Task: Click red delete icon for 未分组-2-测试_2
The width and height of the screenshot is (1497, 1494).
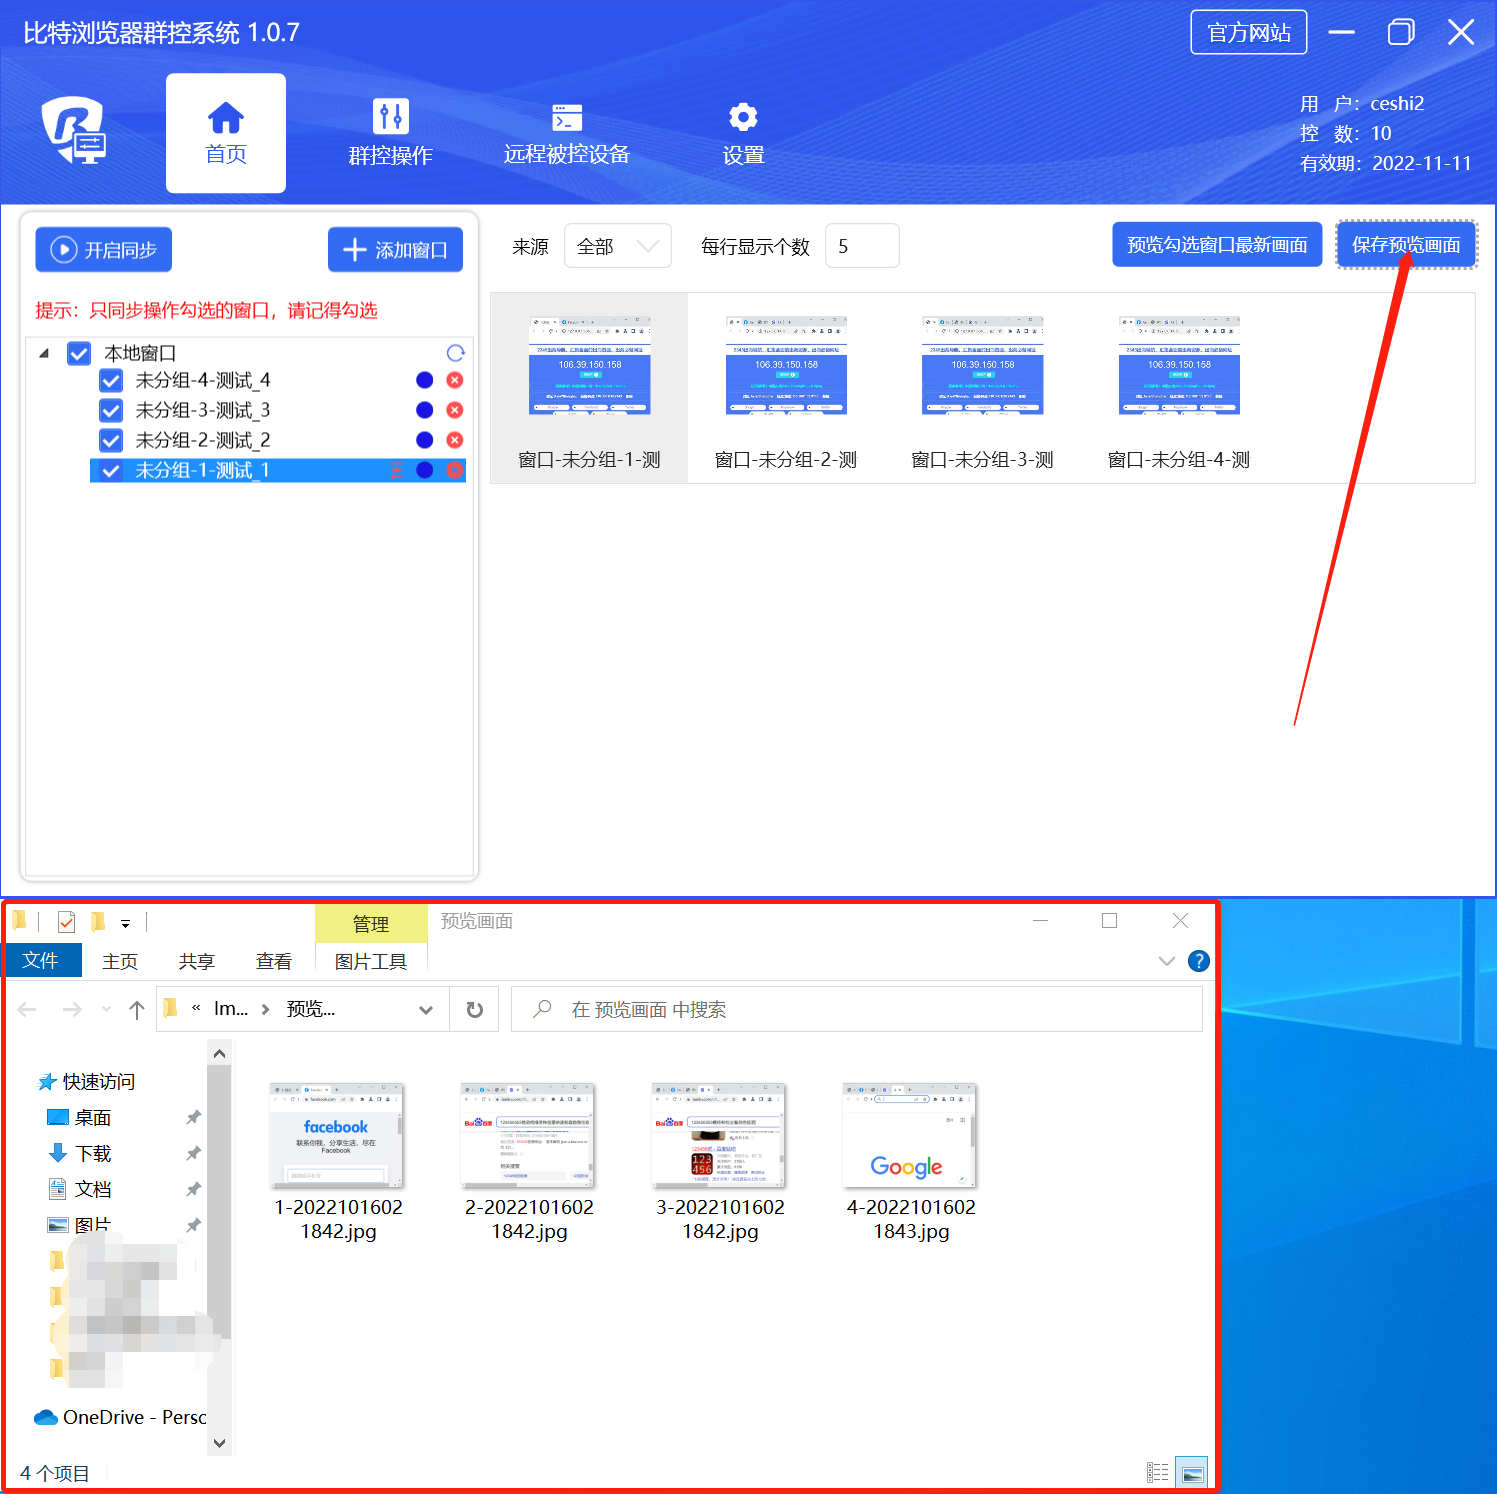Action: [x=455, y=440]
